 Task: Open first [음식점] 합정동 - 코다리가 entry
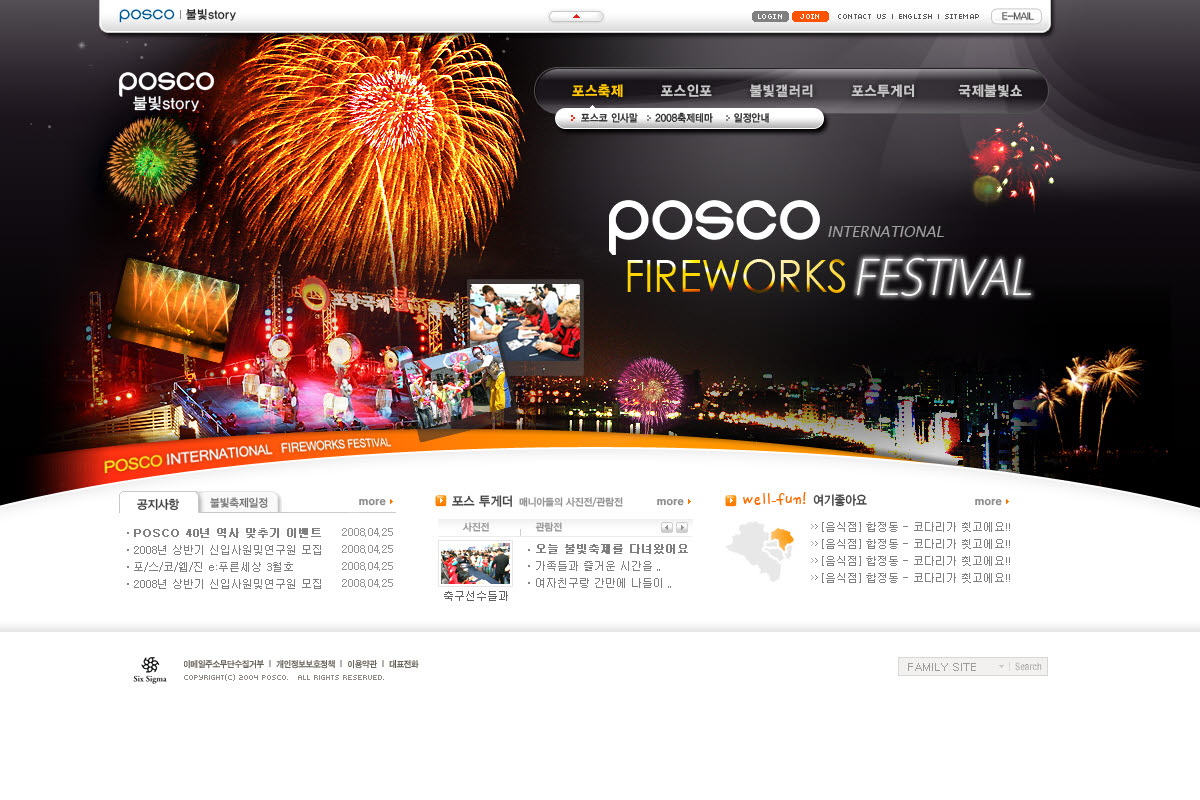coord(911,527)
